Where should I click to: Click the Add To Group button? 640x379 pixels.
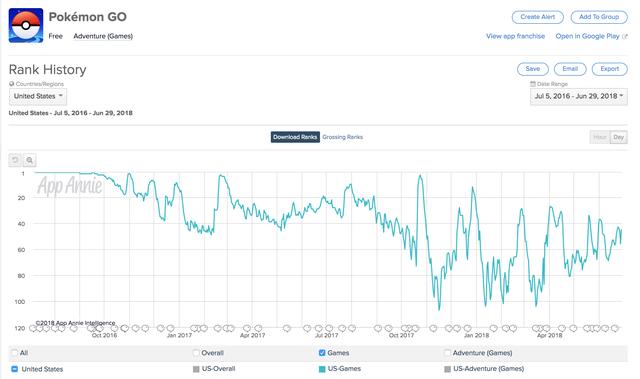coord(599,17)
